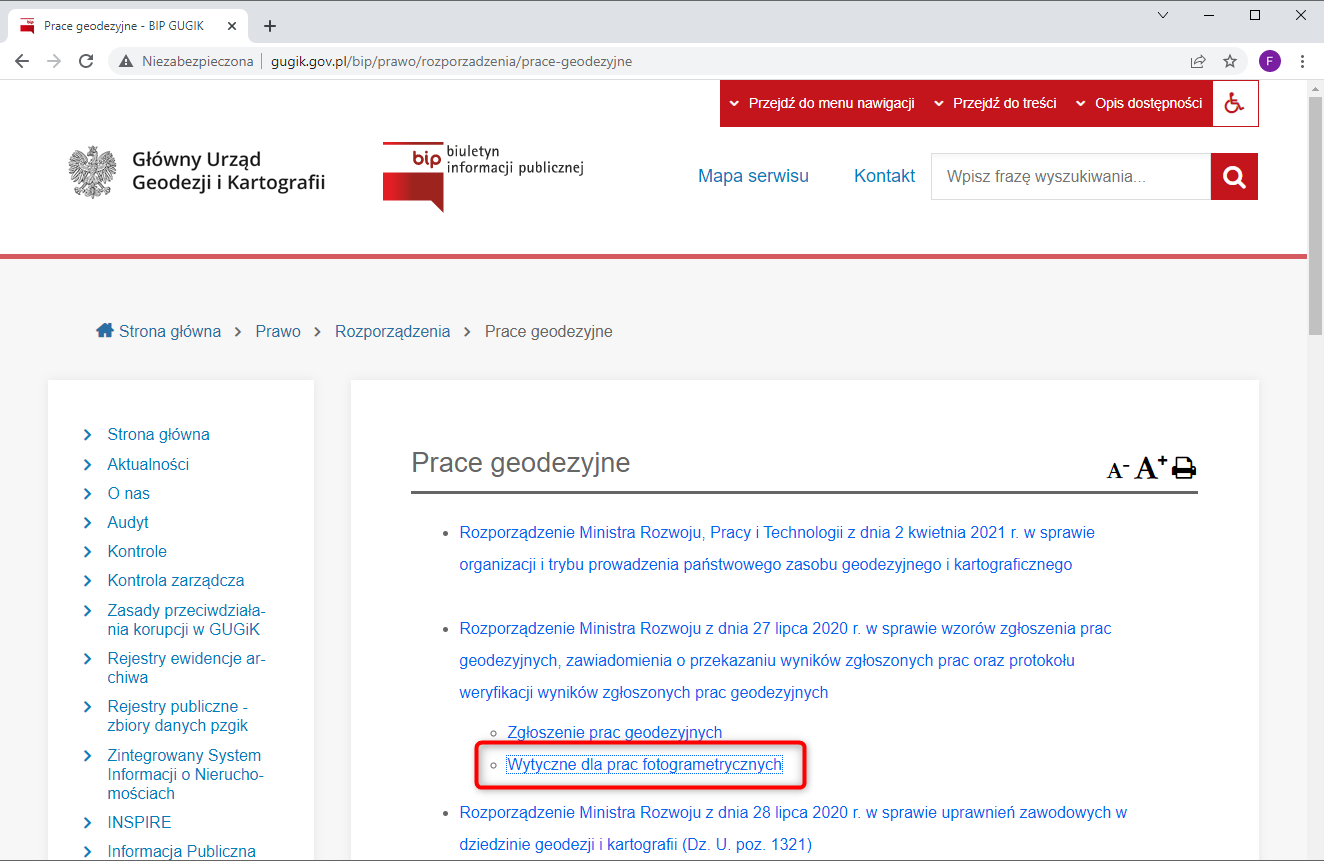Open the browser profile avatar
Image resolution: width=1324 pixels, height=861 pixels.
click(1269, 61)
